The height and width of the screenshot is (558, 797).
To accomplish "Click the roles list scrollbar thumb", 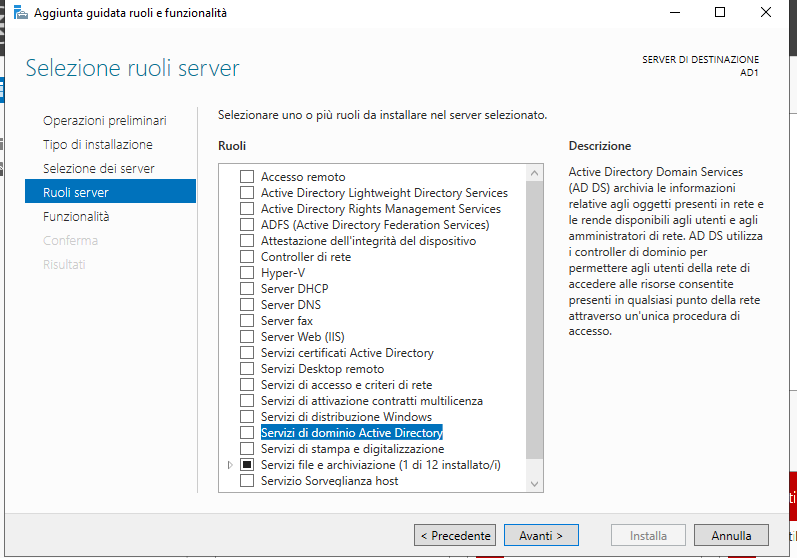I will point(534,320).
